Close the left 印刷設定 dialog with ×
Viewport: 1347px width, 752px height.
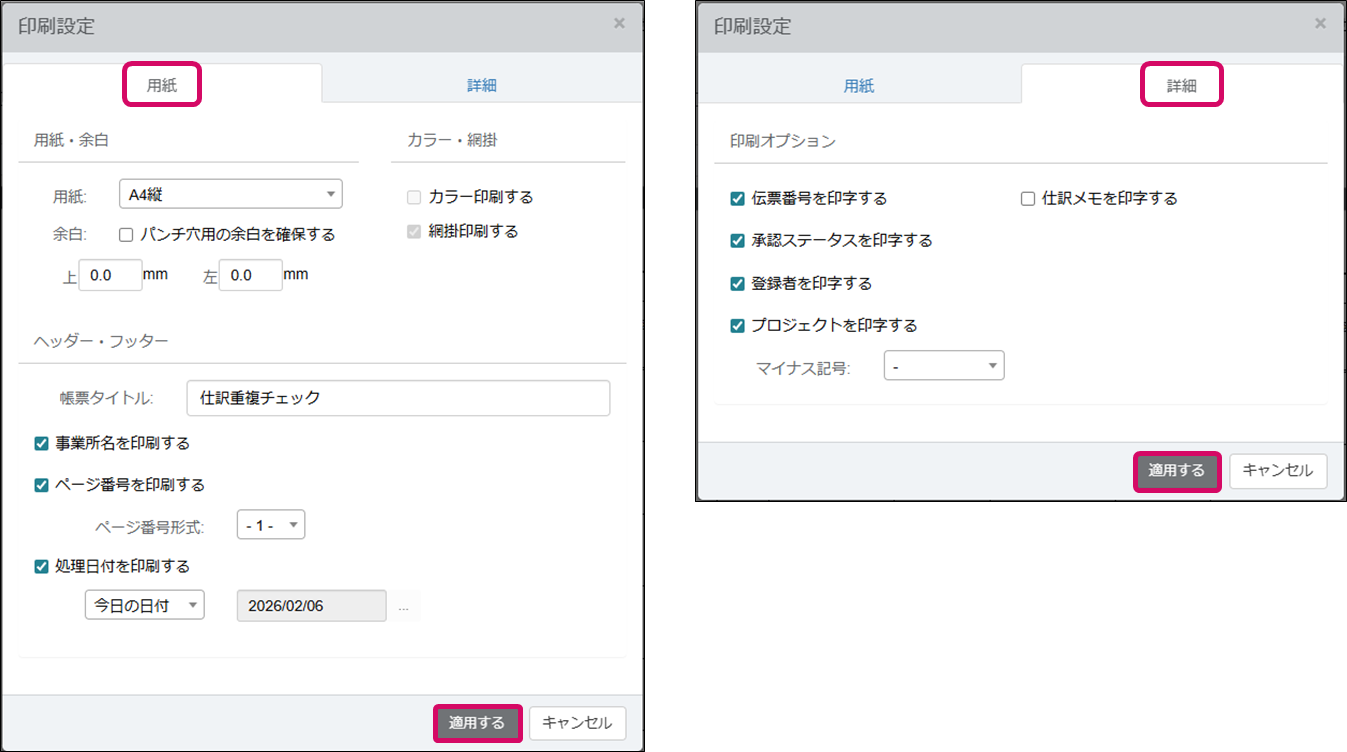619,23
